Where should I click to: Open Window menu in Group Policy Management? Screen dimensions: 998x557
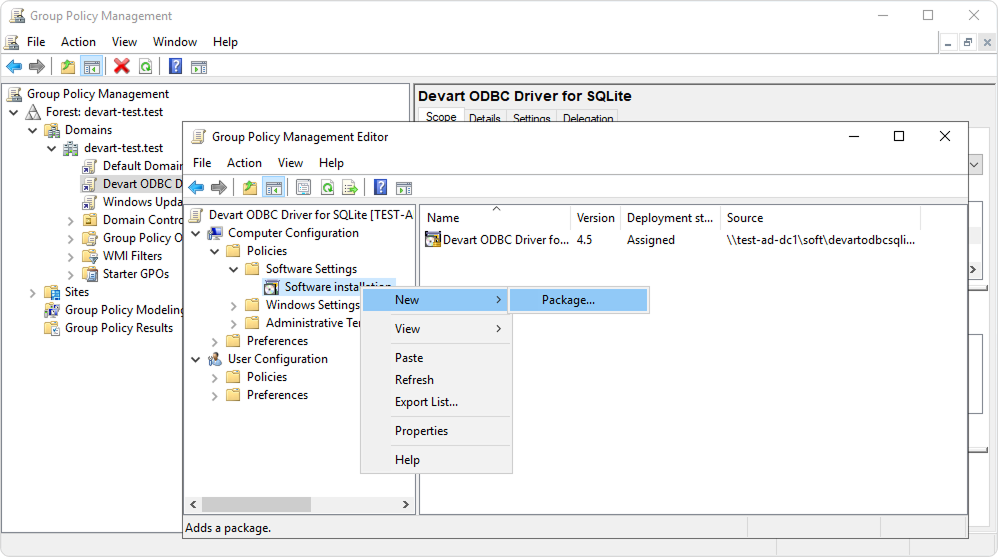coord(174,42)
